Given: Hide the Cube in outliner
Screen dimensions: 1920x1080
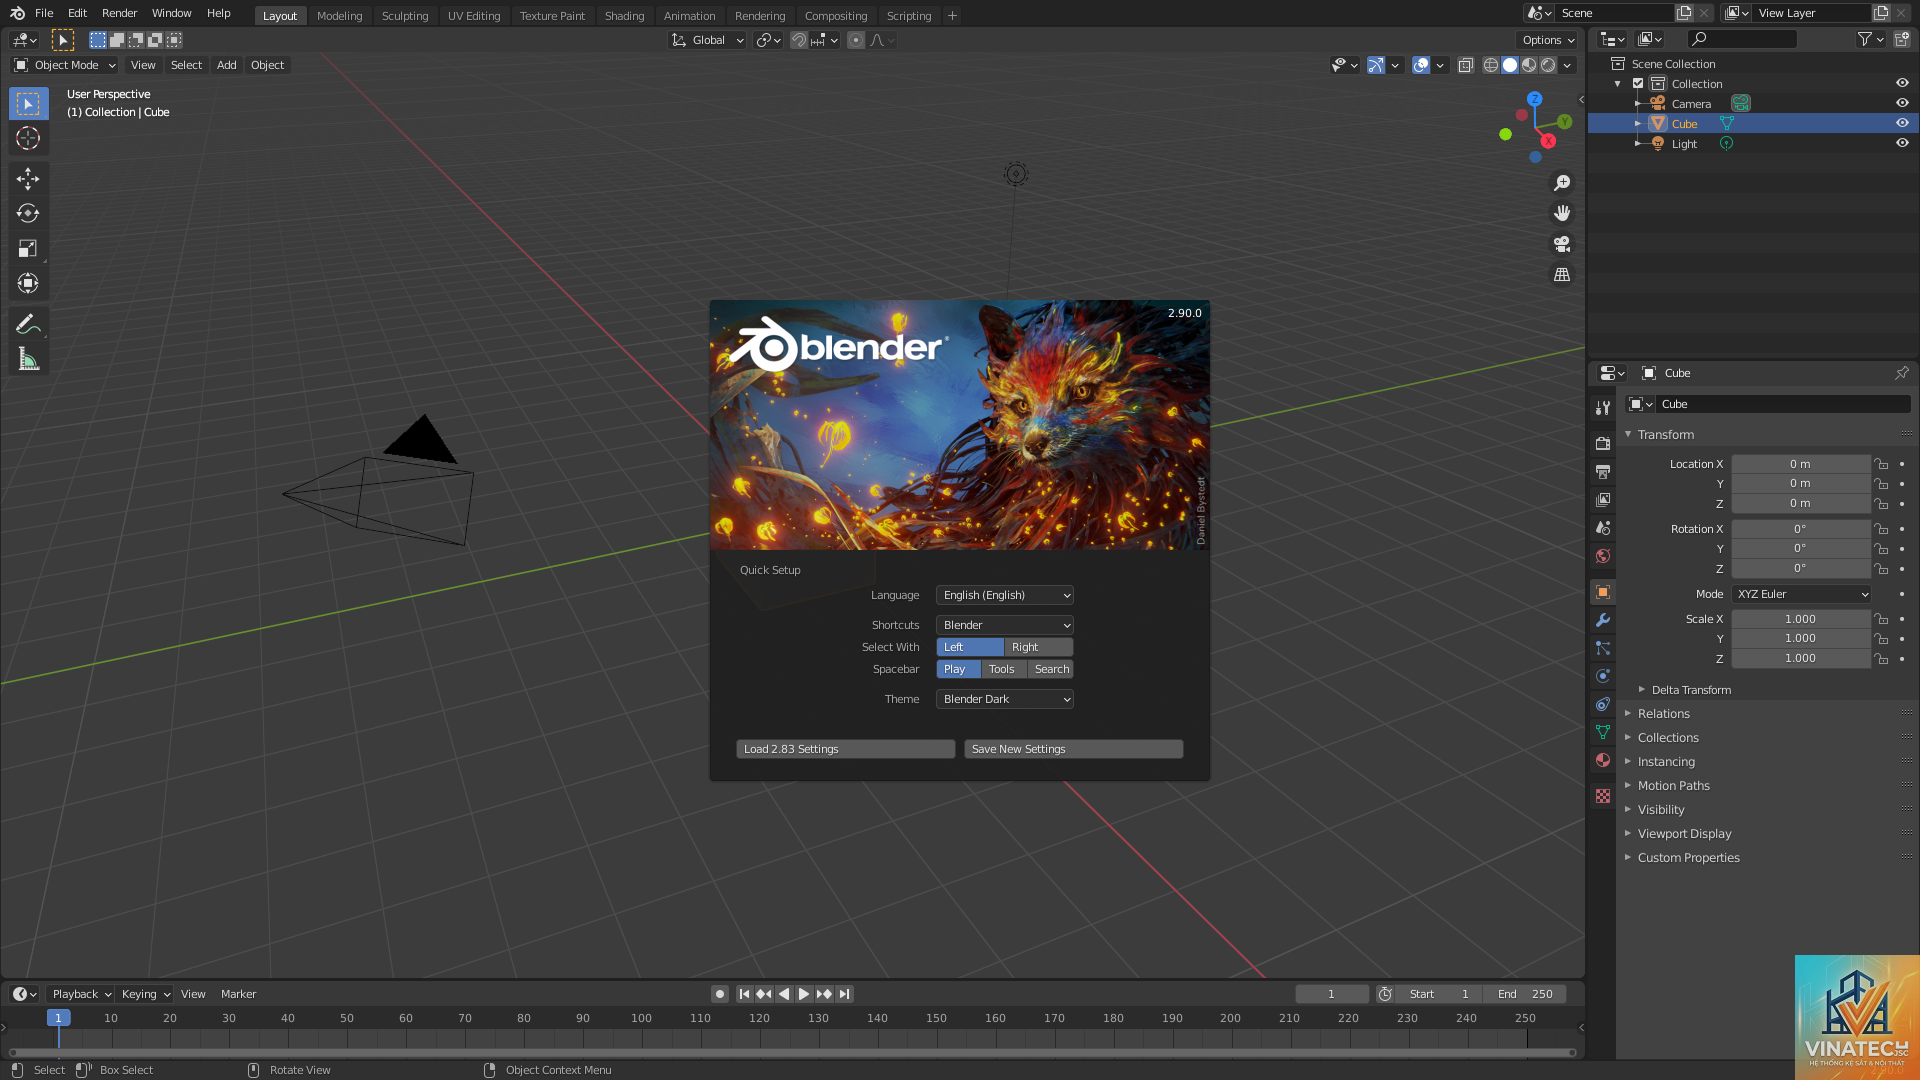Looking at the screenshot, I should (x=1902, y=123).
